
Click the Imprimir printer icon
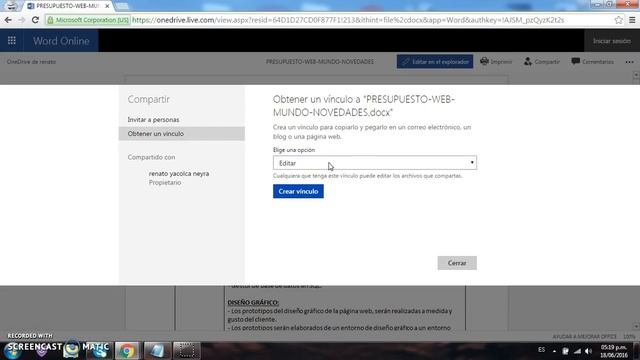pyautogui.click(x=484, y=61)
